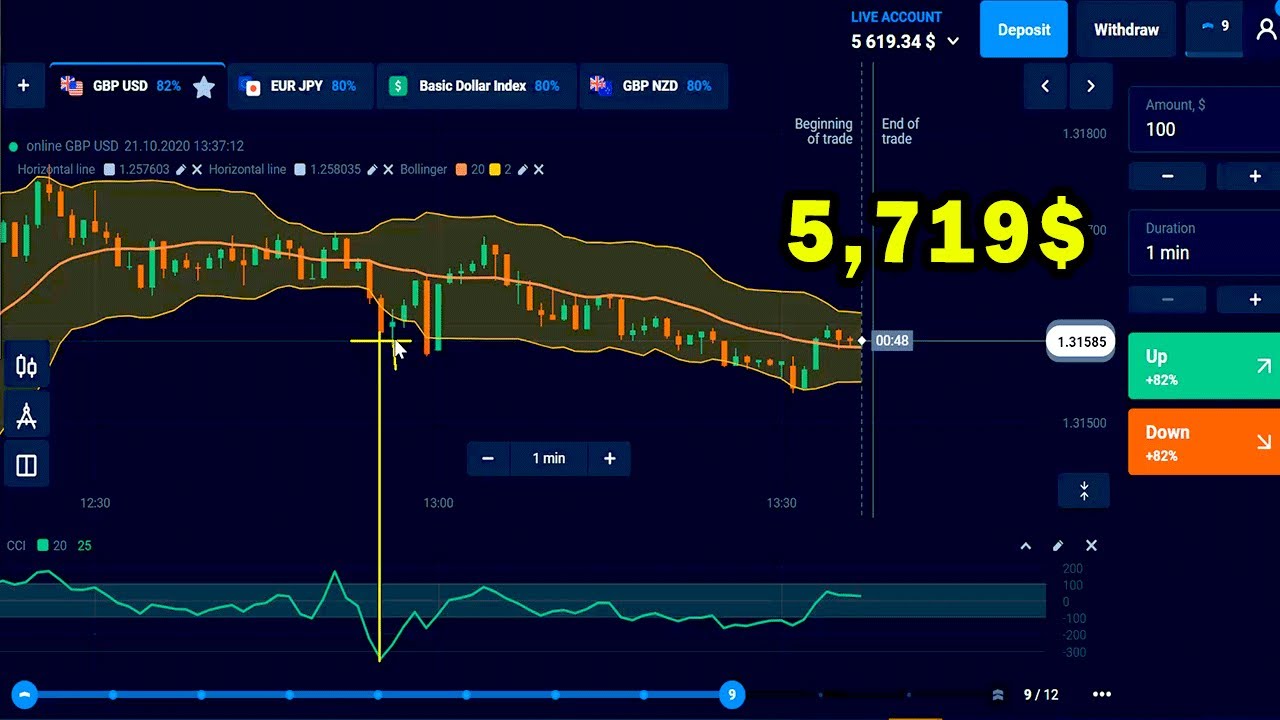The image size is (1280, 720).
Task: Click Duration field showing 1 min
Action: pyautogui.click(x=1204, y=242)
